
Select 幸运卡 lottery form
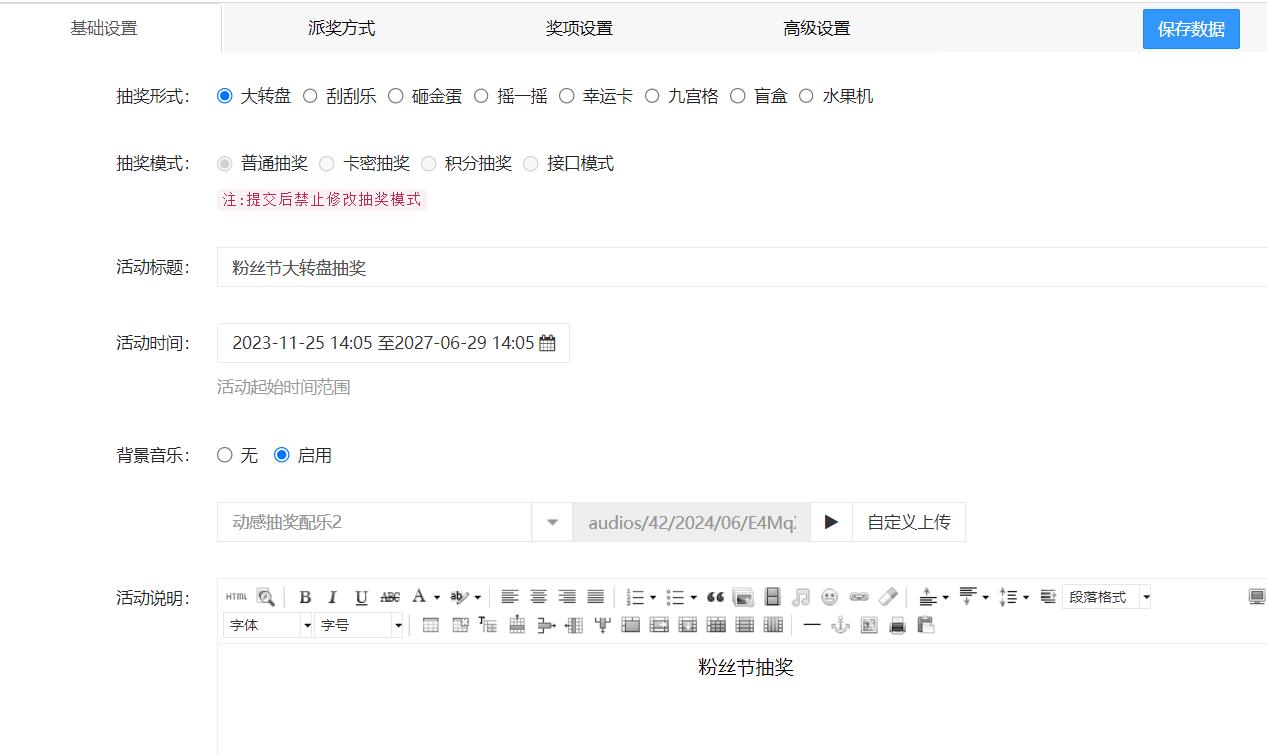coord(567,96)
